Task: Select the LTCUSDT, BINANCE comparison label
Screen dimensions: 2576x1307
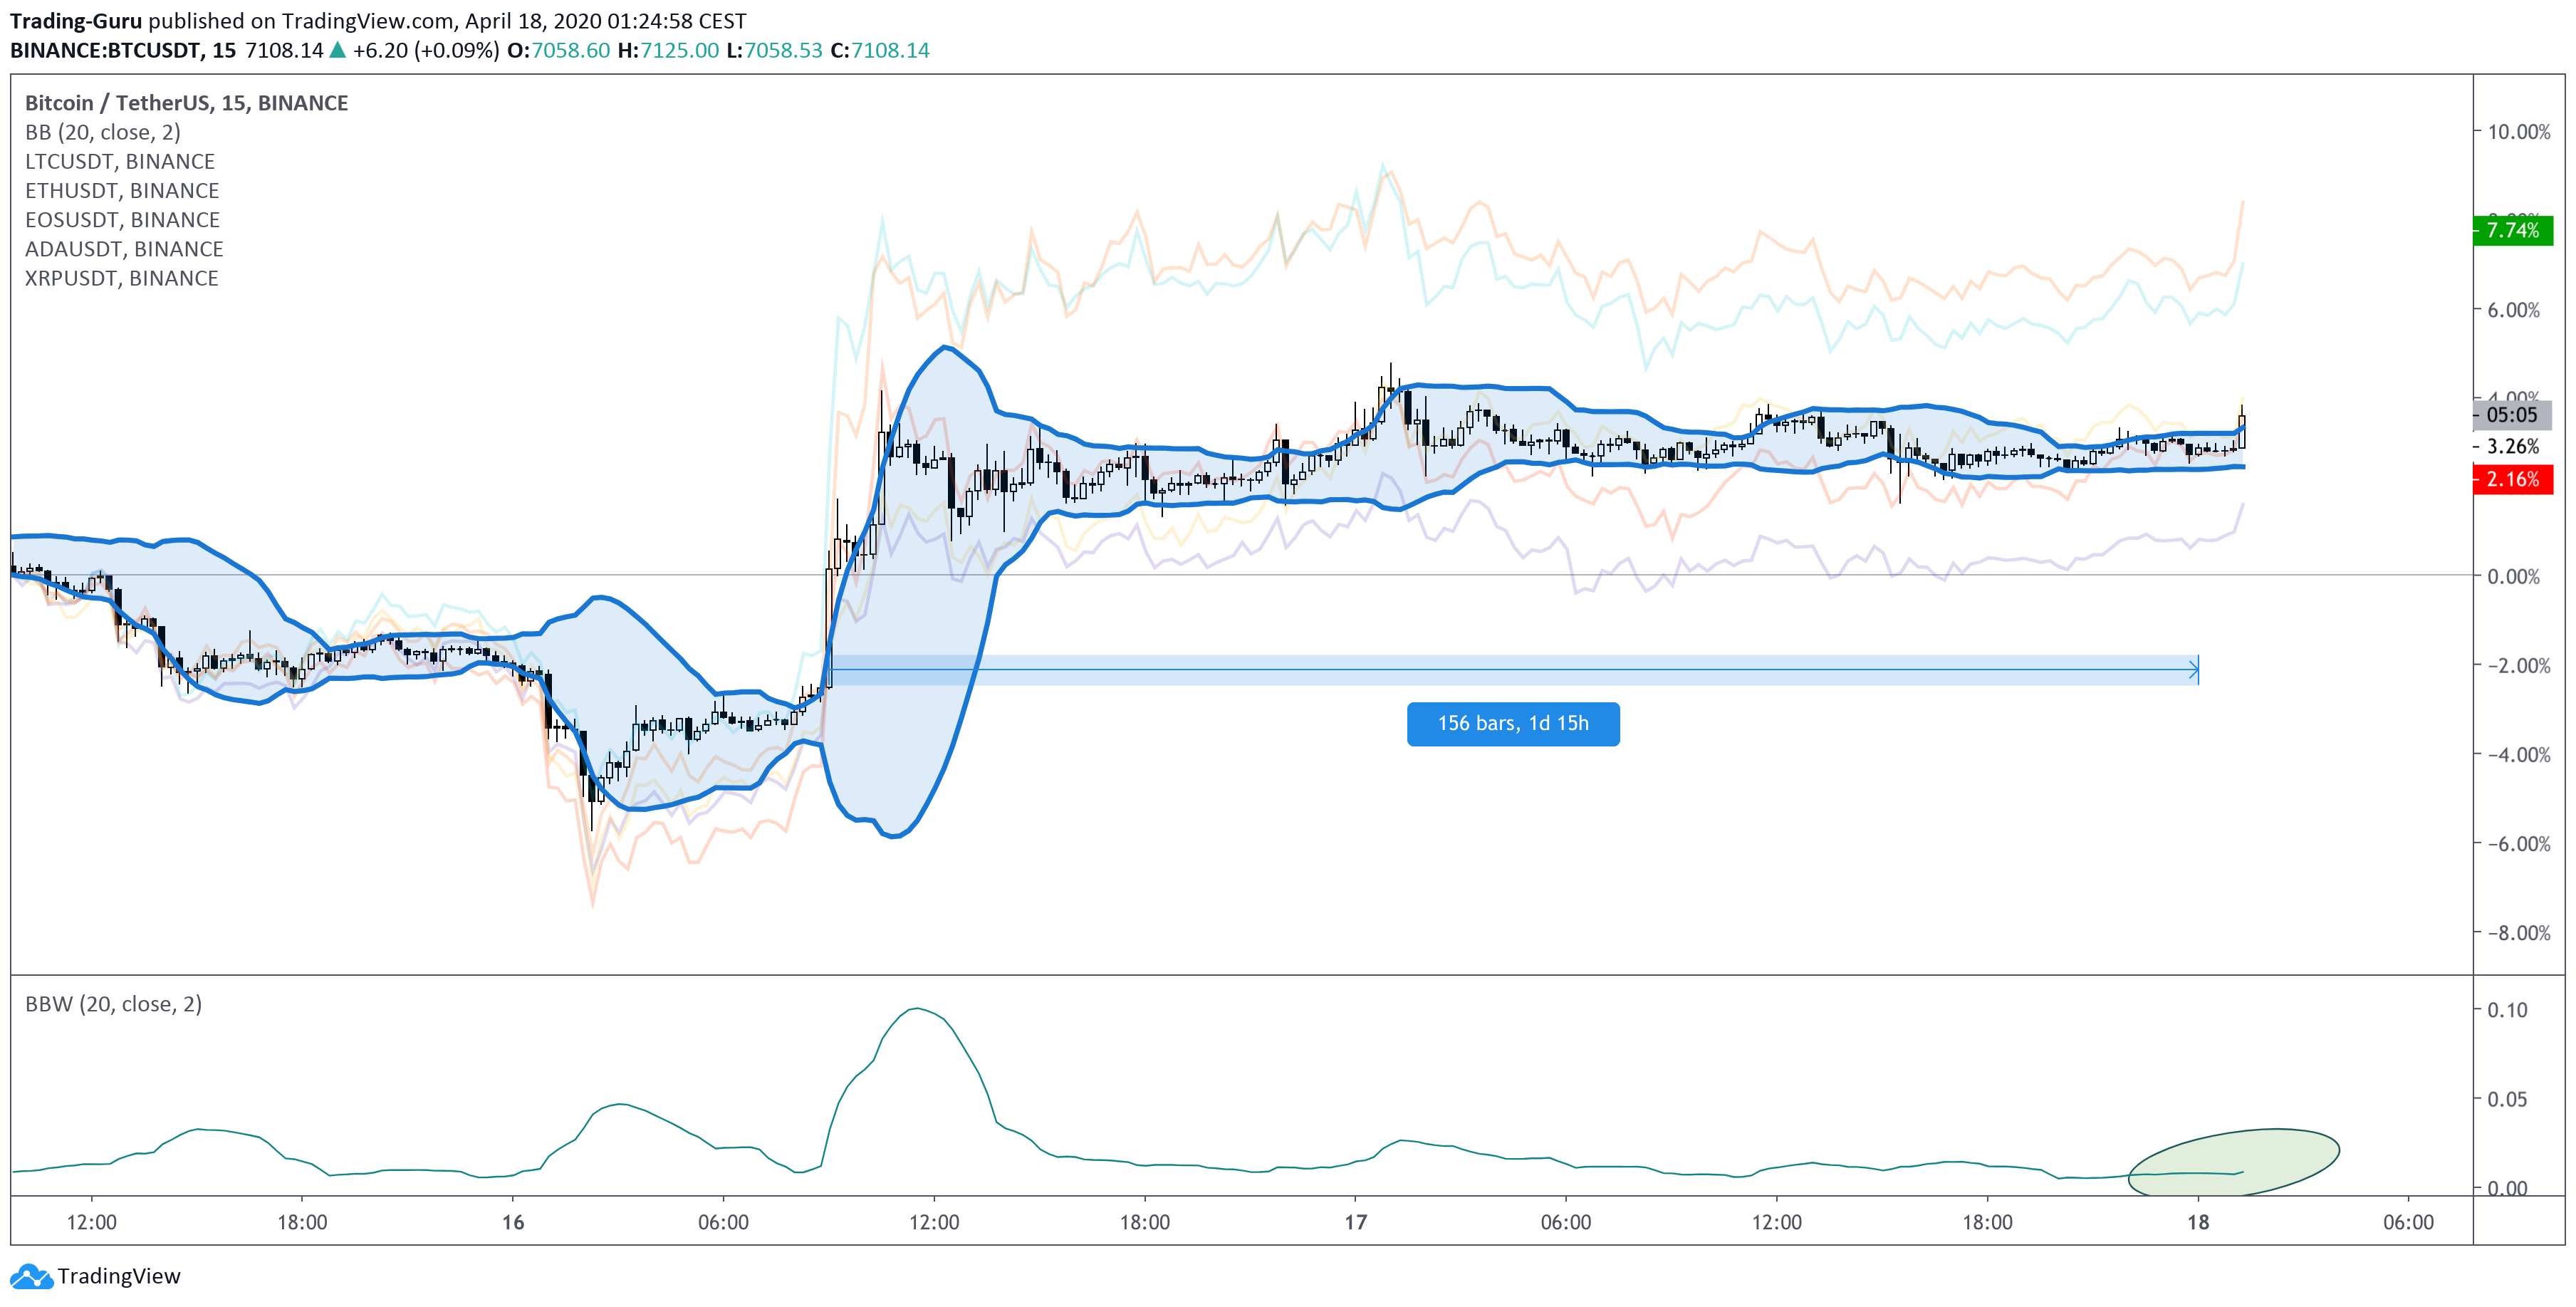Action: [120, 161]
